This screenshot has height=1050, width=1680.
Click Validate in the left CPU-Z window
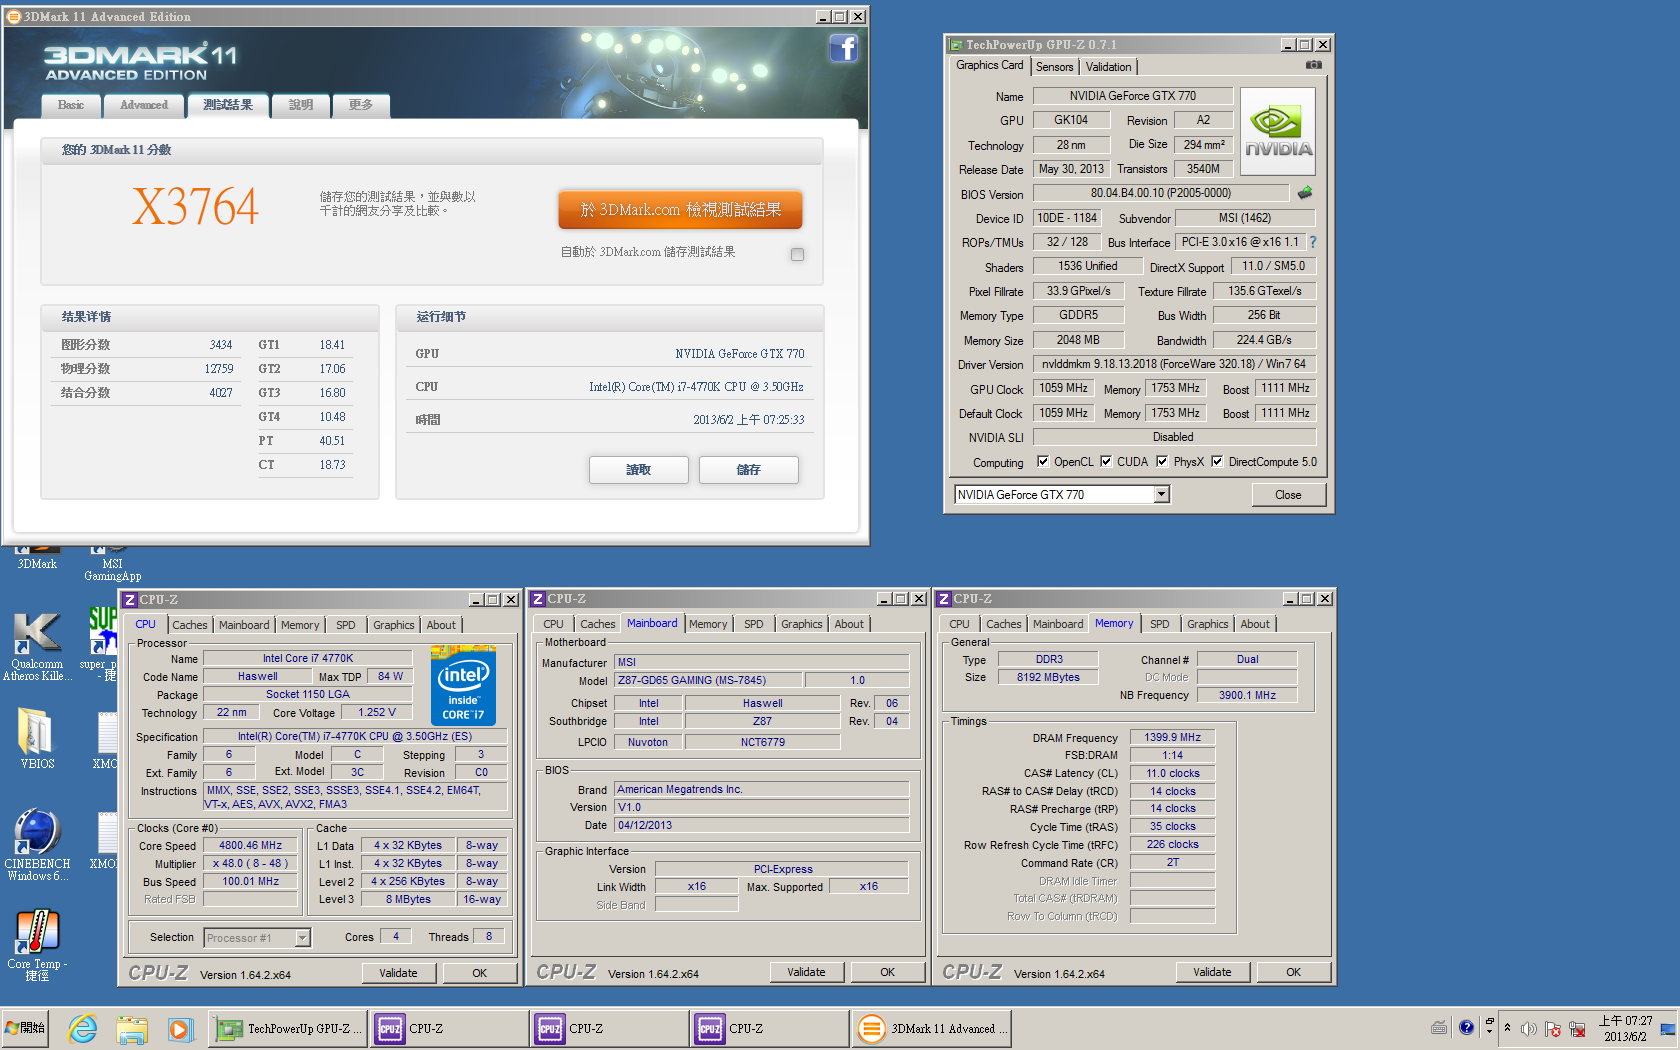[398, 973]
